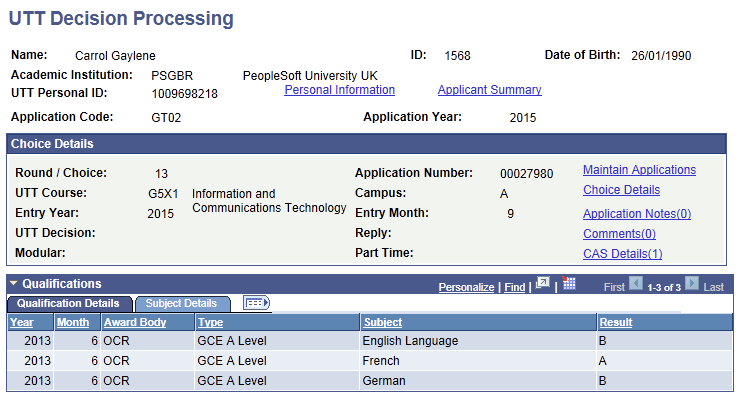
Task: Click GCE A Level in the French row
Action: click(232, 360)
